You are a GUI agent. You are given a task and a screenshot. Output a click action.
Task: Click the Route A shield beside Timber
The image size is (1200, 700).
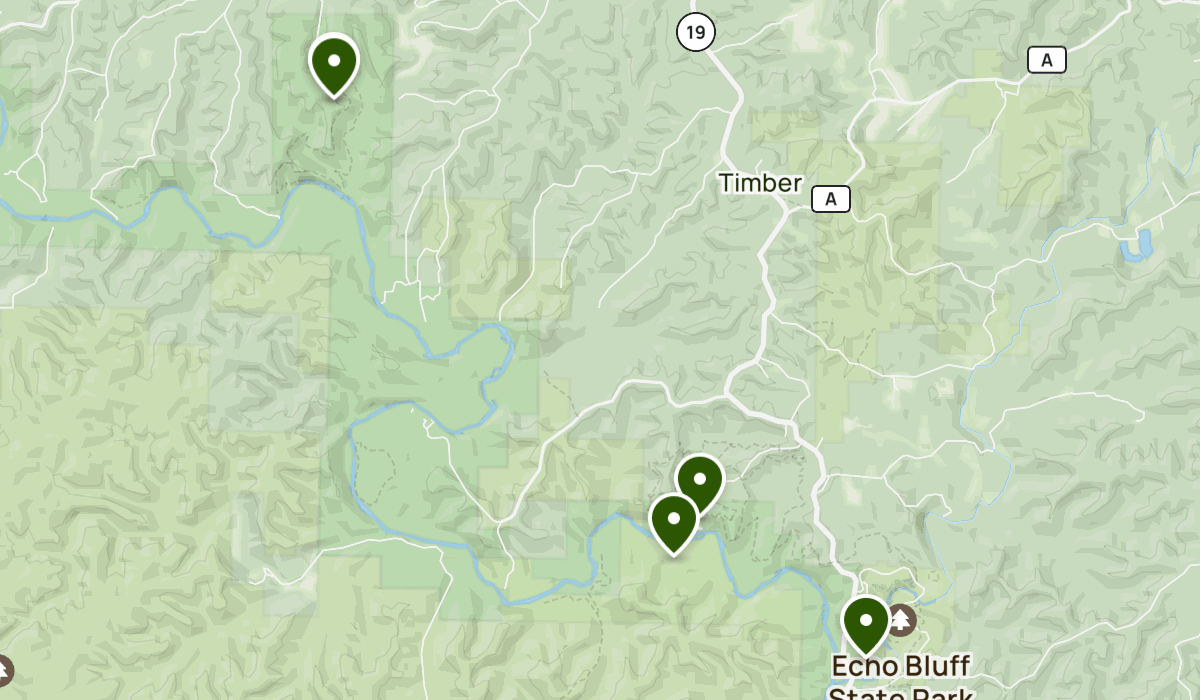click(830, 199)
